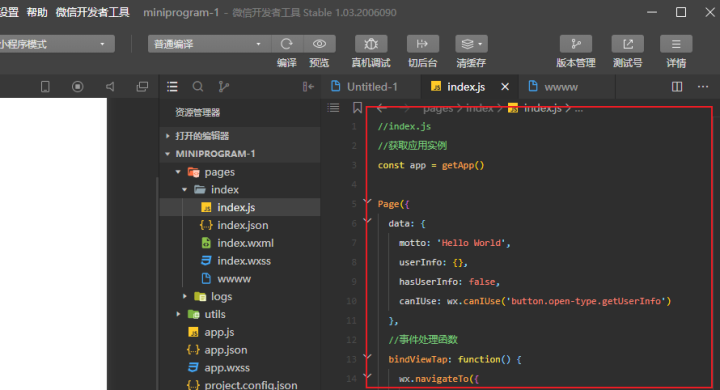Click the outline lines icon beside bookmark
Image resolution: width=720 pixels, height=390 pixels.
(x=333, y=108)
